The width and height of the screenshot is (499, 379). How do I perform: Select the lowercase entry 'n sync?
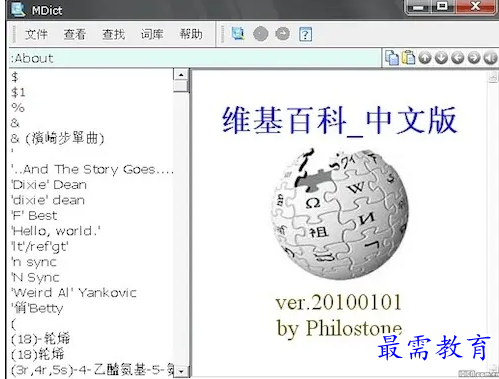(34, 262)
